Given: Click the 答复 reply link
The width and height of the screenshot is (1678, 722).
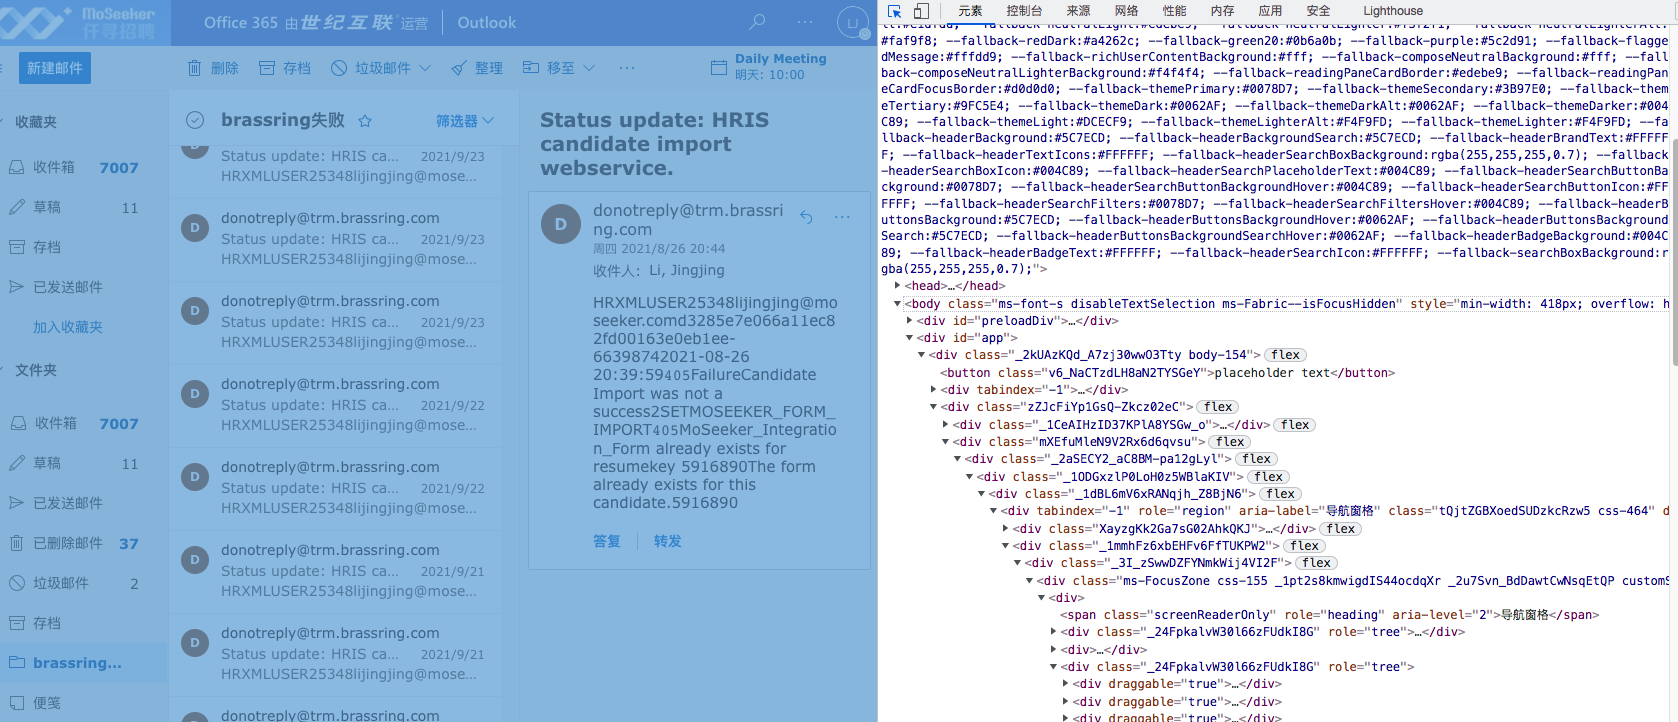Looking at the screenshot, I should click(x=607, y=541).
